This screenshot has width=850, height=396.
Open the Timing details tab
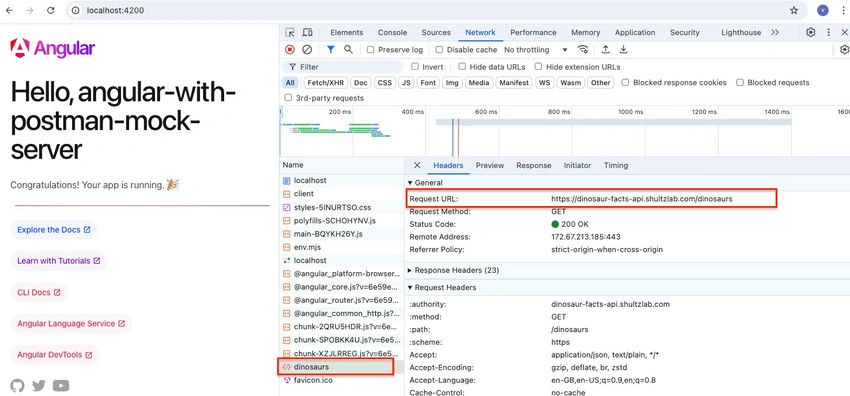click(616, 165)
